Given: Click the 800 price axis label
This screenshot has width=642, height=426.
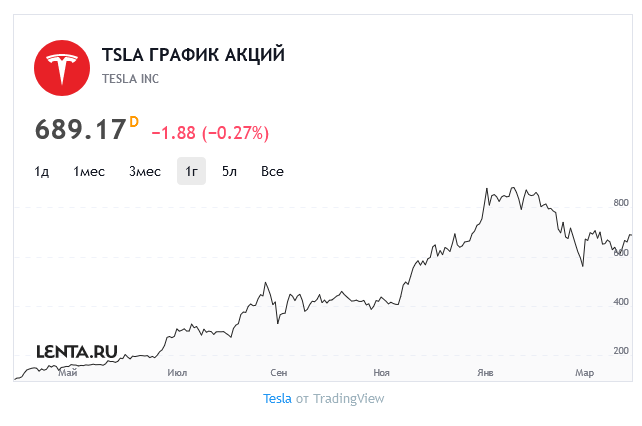Looking at the screenshot, I should tap(621, 203).
